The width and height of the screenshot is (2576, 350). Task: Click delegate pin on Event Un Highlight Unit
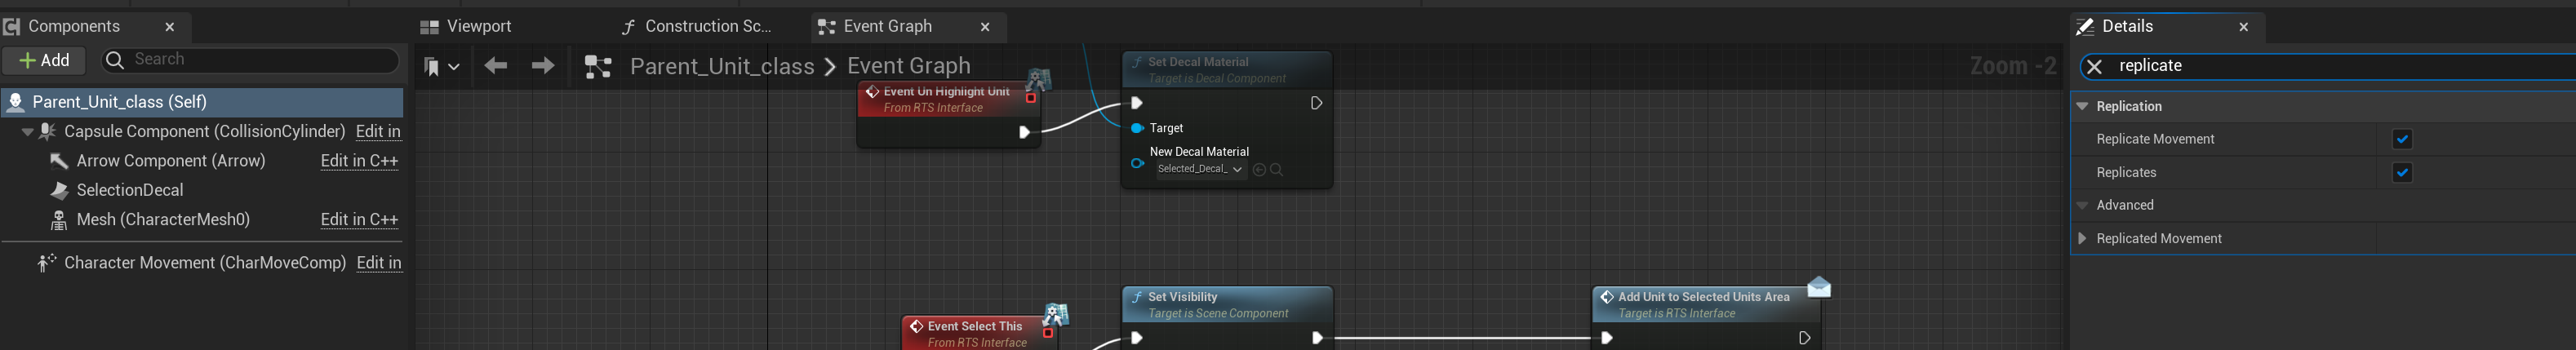[x=1031, y=98]
